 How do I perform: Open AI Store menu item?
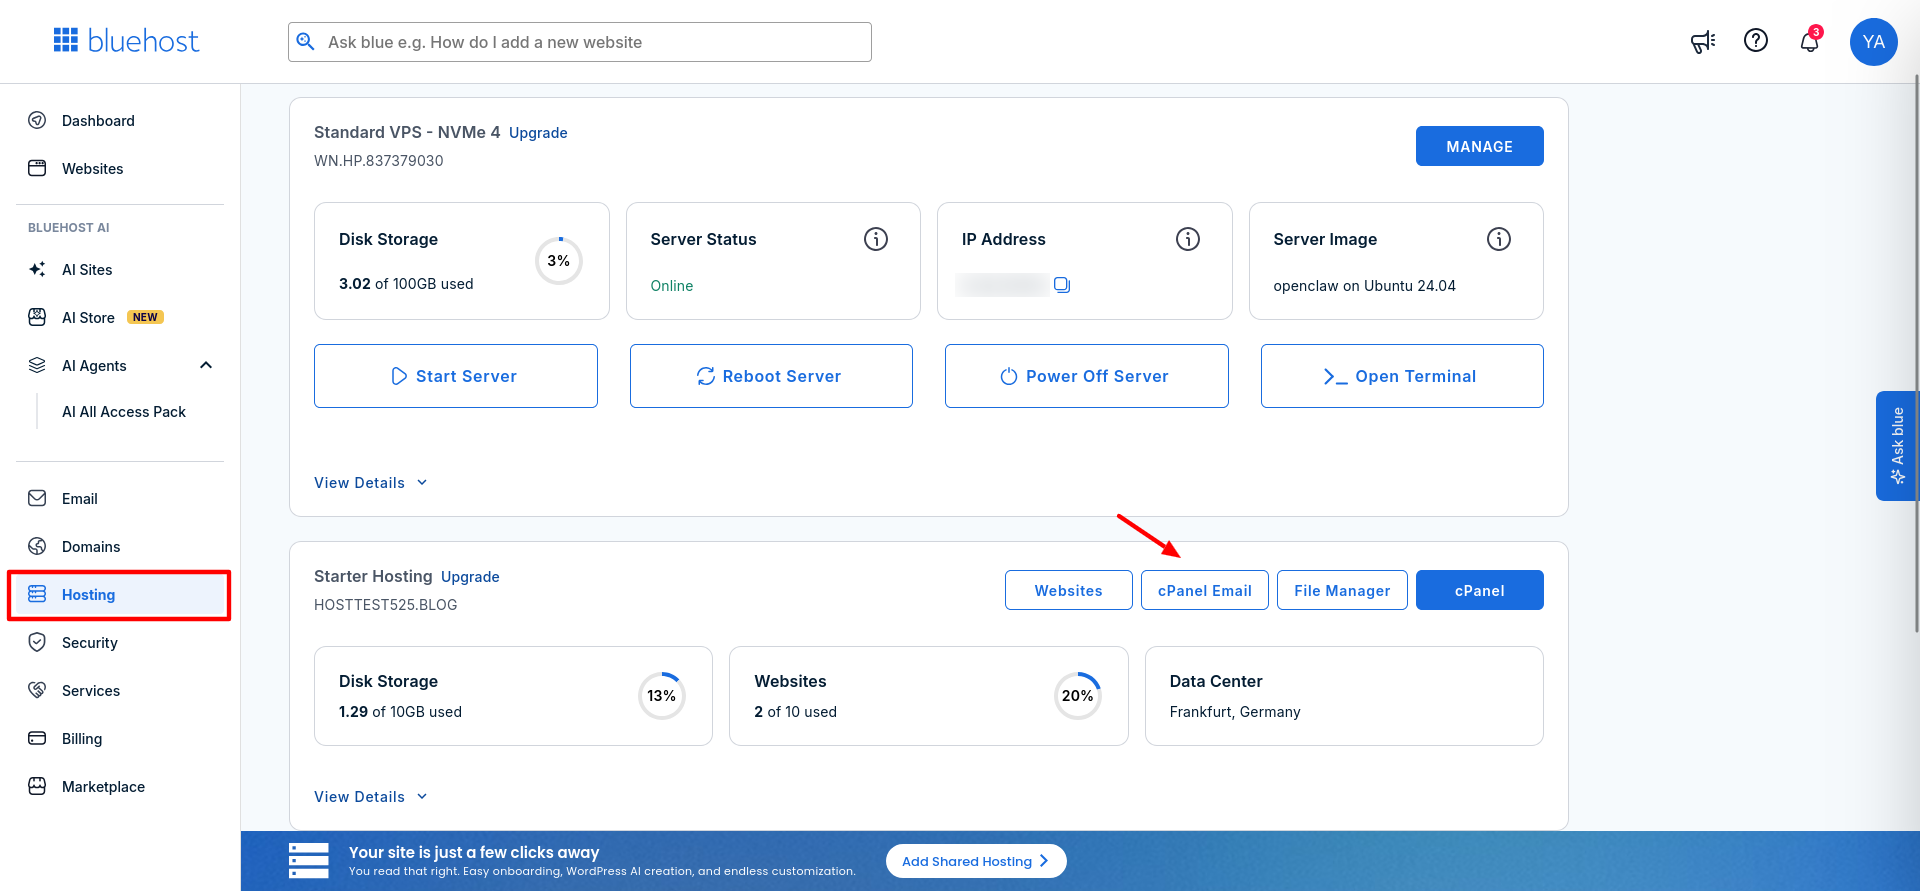point(120,317)
